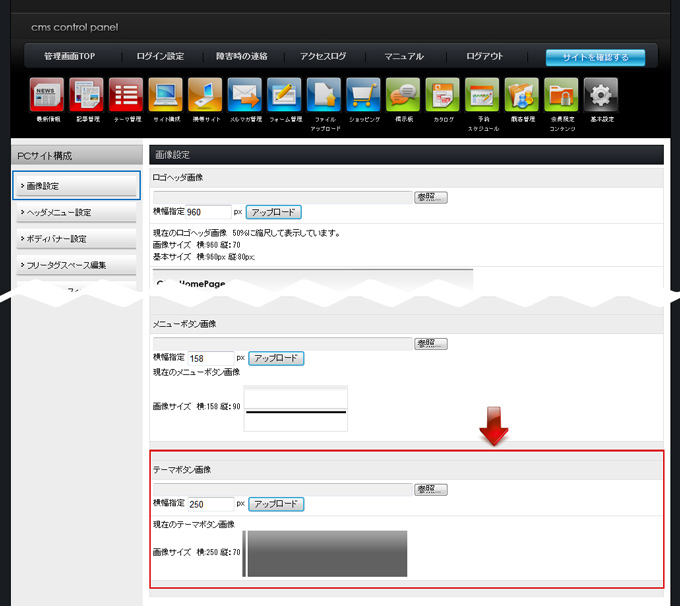Select 画像設定 in the sidebar
The image size is (680, 606).
76,186
